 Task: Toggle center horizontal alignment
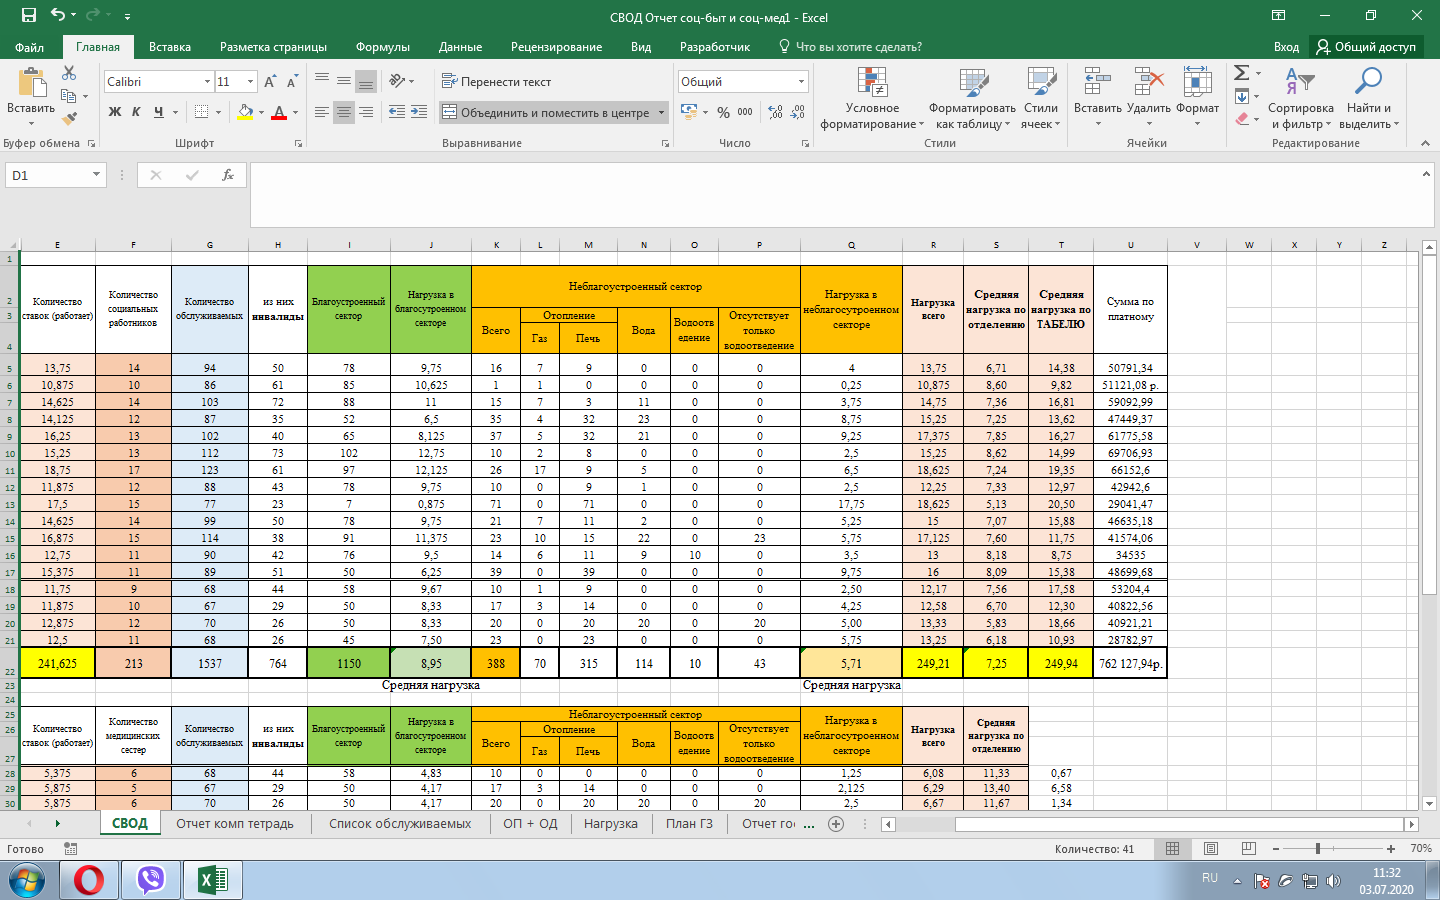click(x=344, y=112)
